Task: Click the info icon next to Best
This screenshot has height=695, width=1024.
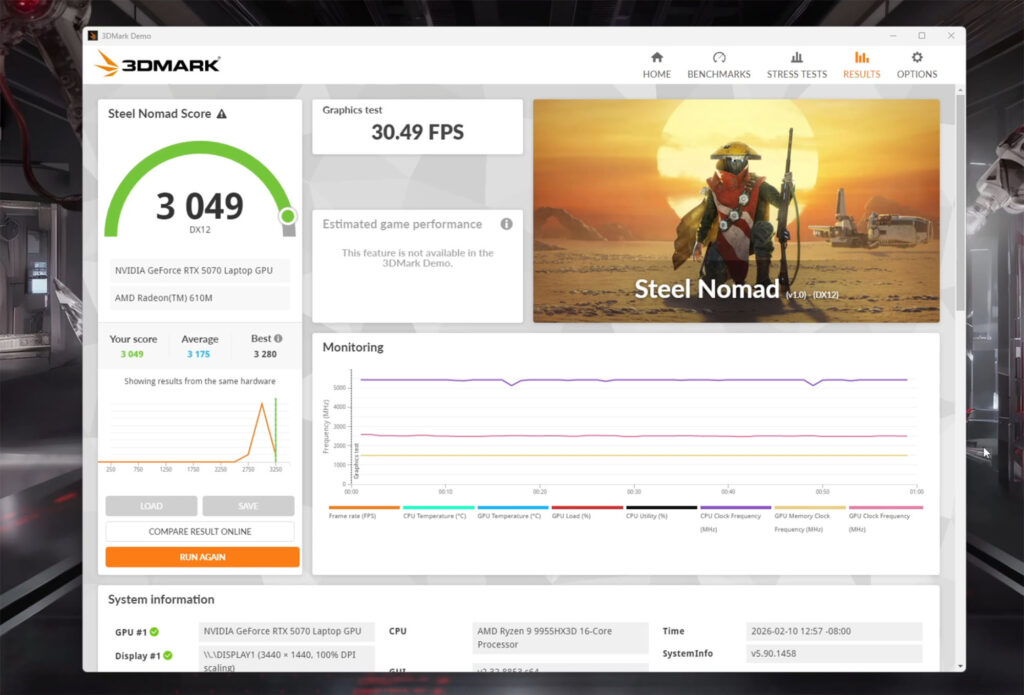Action: coord(278,339)
